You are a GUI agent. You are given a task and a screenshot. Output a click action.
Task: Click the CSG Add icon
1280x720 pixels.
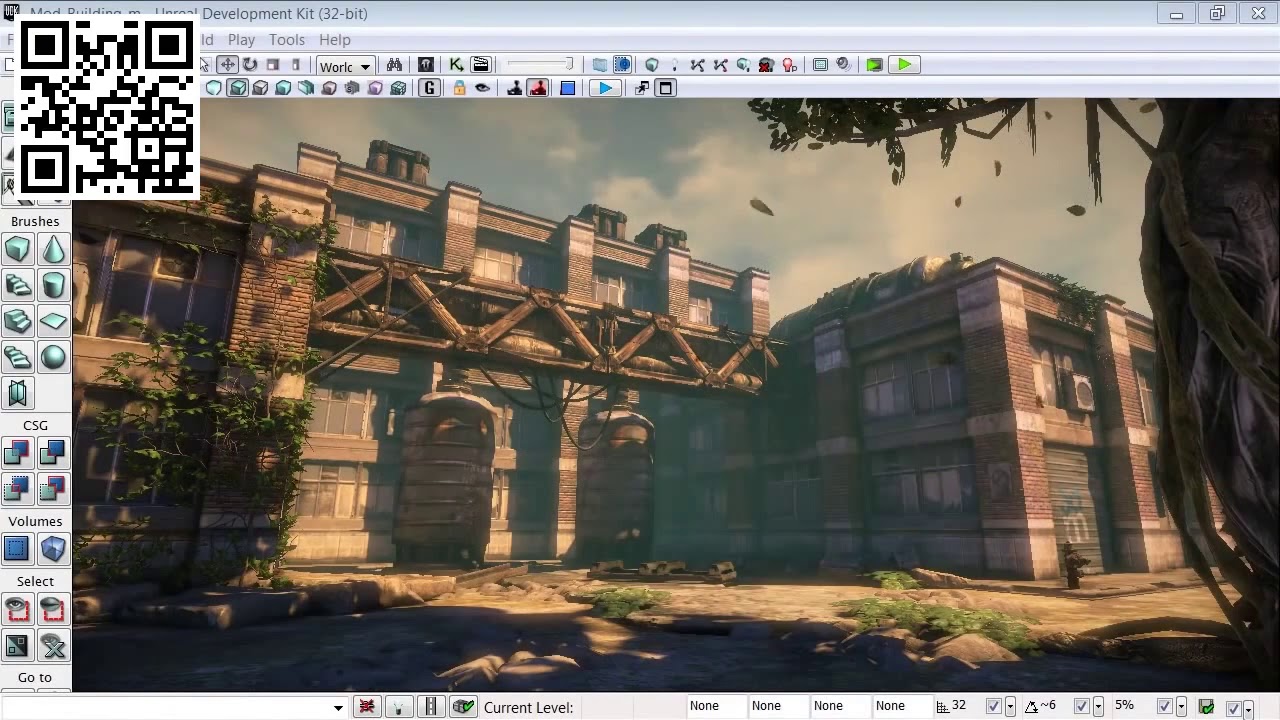pos(18,453)
